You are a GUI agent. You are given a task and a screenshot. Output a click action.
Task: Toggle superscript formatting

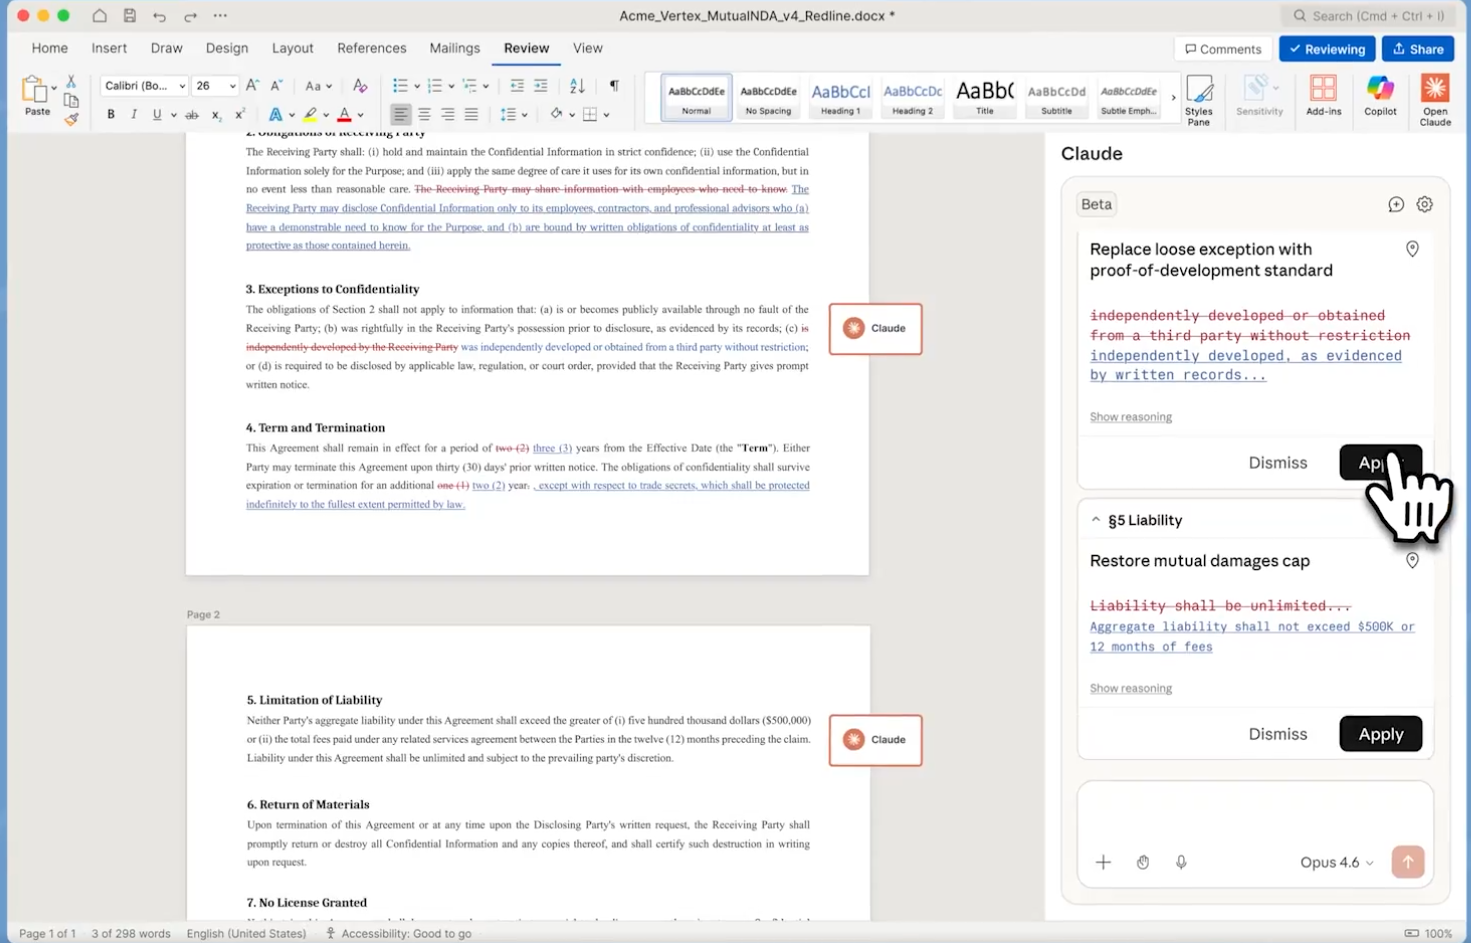pos(240,115)
